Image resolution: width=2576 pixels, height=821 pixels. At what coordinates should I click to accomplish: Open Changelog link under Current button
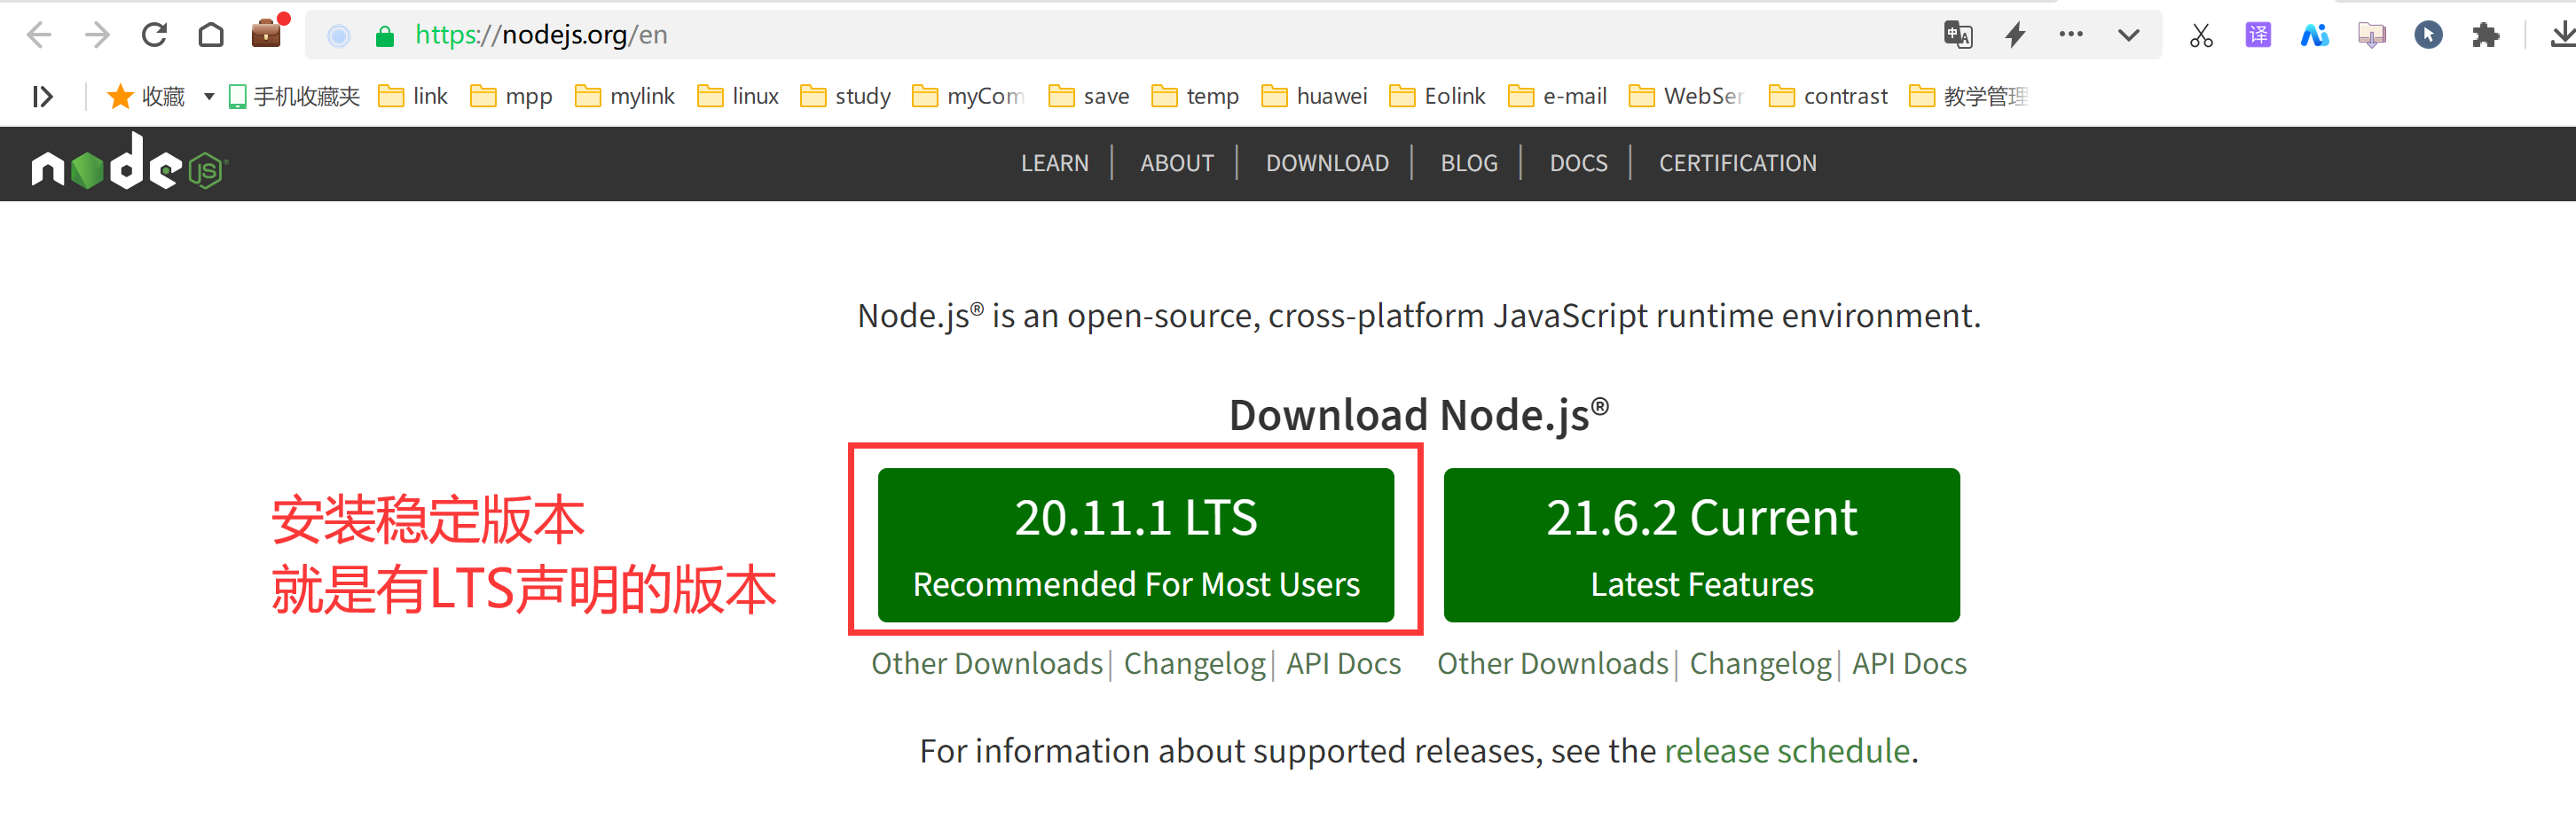[1761, 664]
